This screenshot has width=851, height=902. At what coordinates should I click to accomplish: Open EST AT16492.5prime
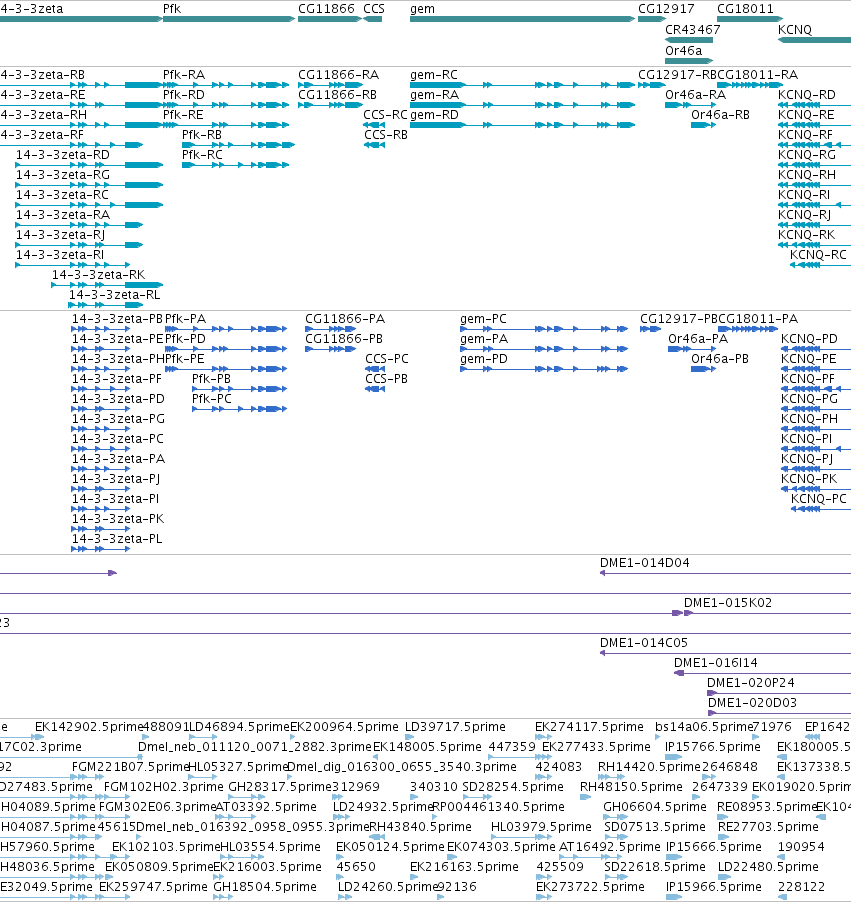click(609, 847)
